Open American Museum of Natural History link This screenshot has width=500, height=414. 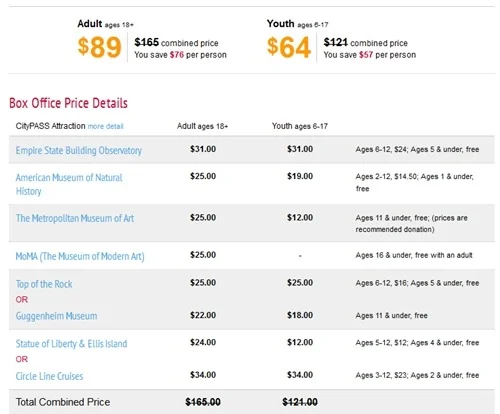pos(69,184)
